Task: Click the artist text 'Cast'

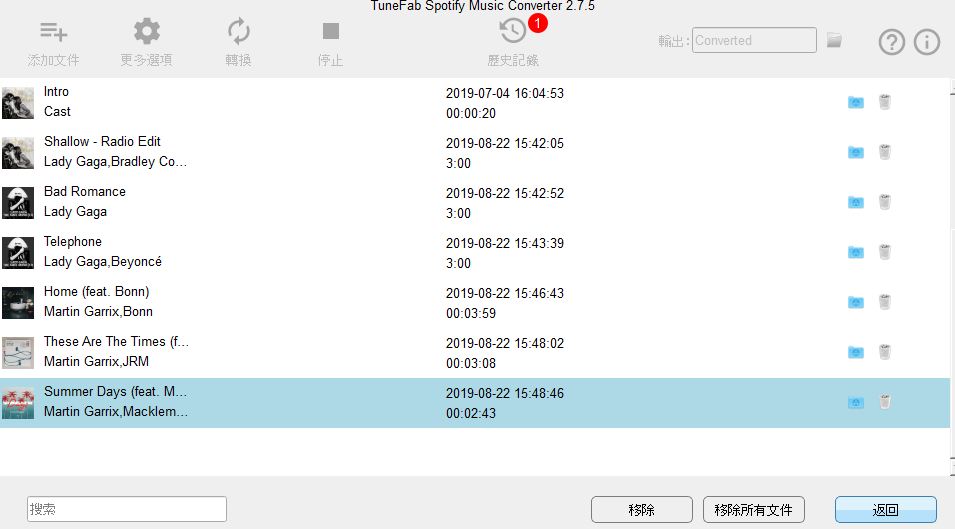Action: (57, 111)
